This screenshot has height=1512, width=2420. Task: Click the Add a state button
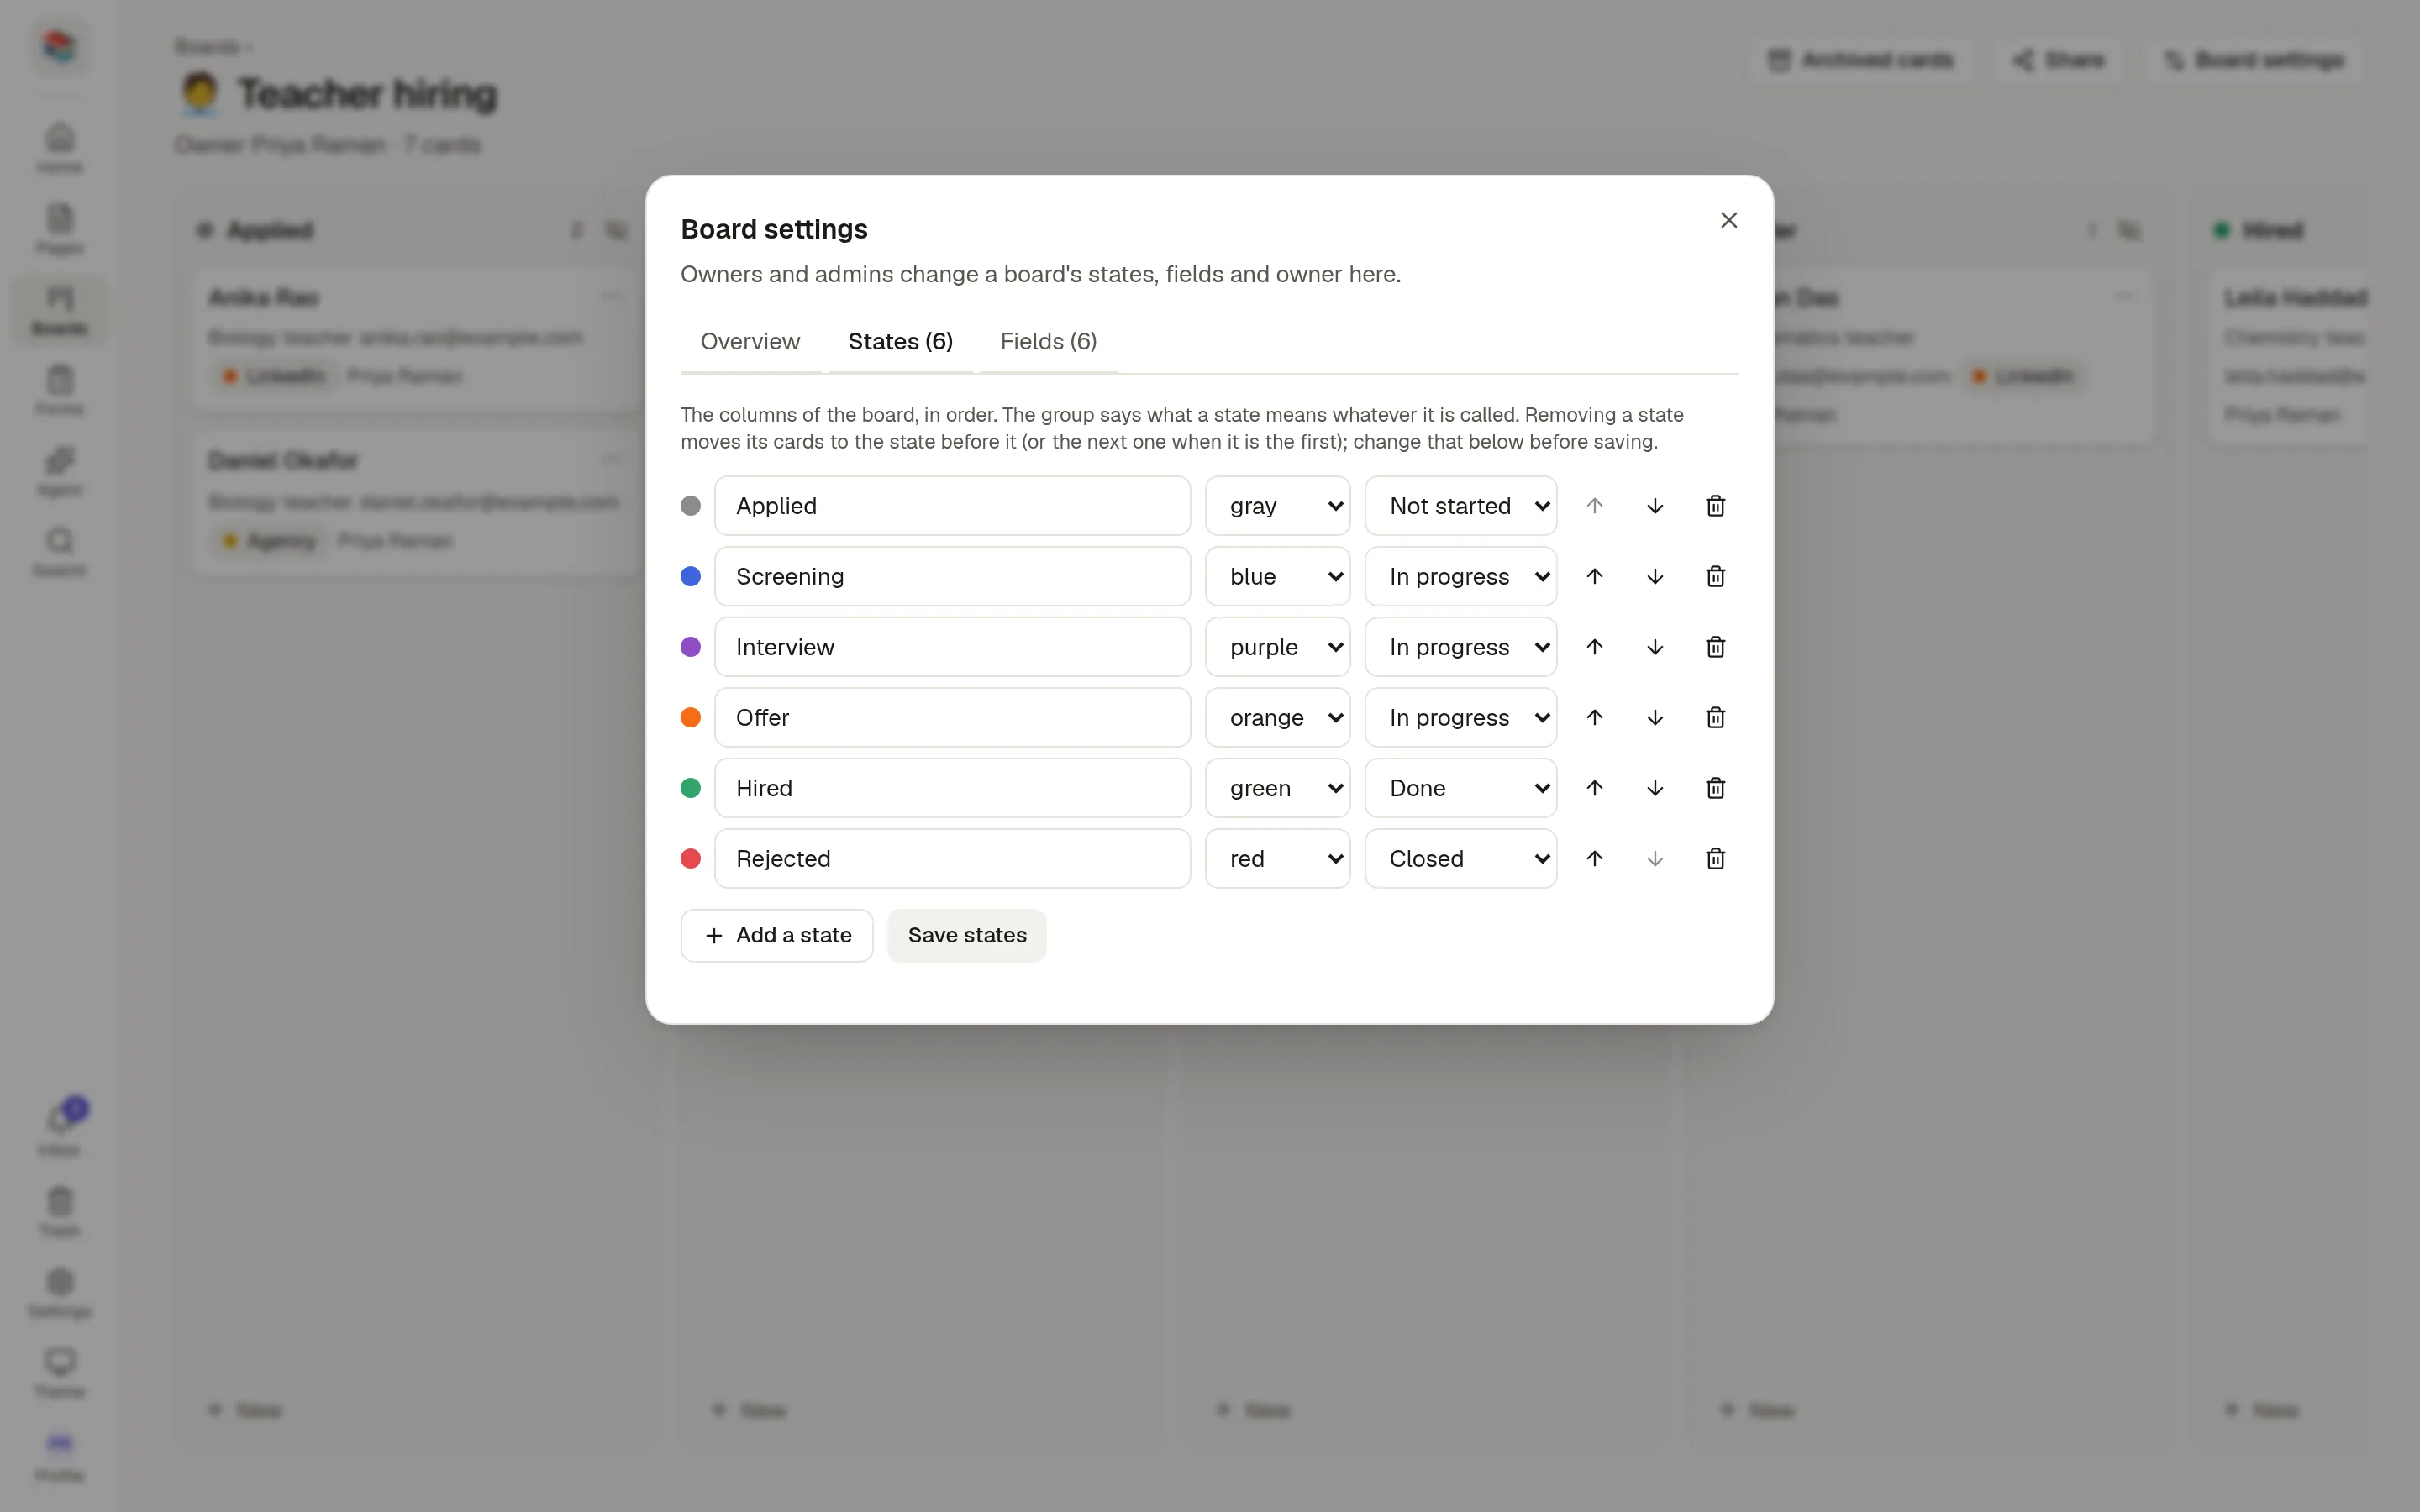(x=777, y=936)
